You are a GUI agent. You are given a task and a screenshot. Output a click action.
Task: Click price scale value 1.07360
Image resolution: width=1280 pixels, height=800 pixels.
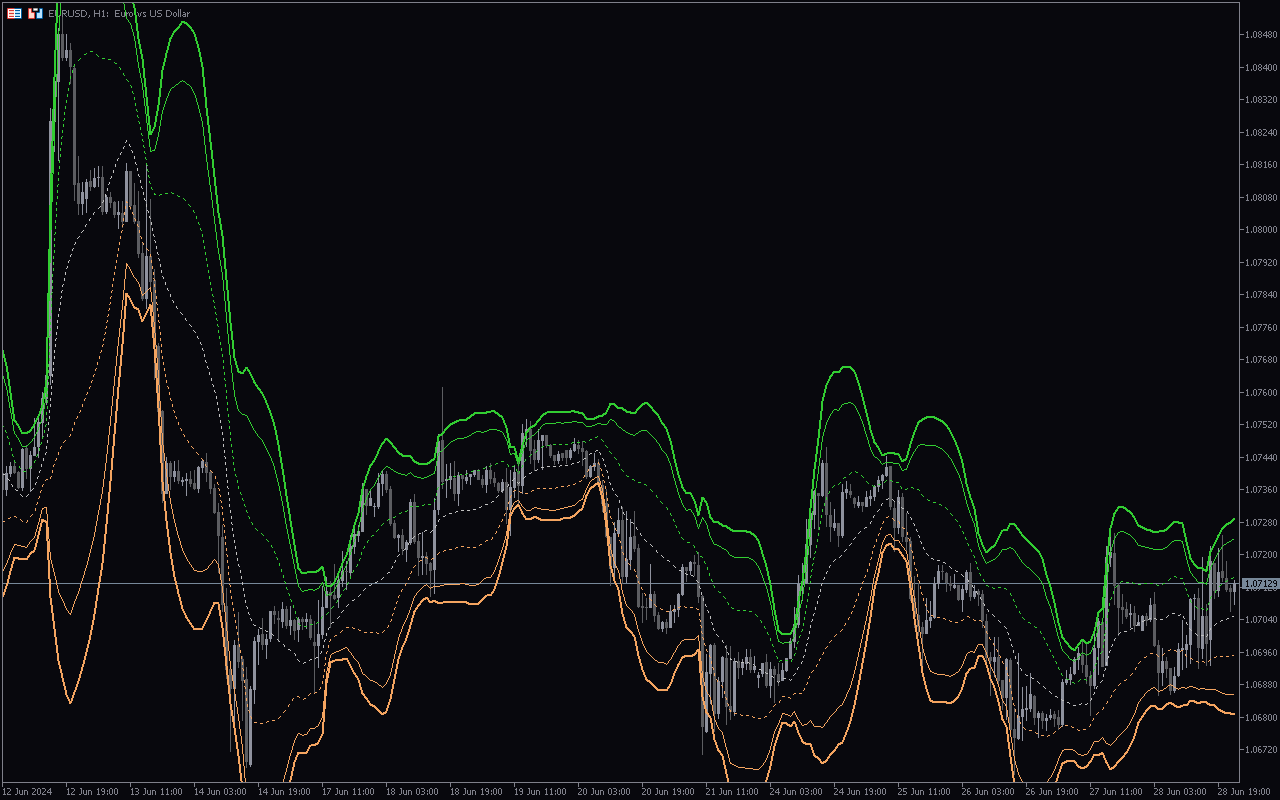[1260, 489]
